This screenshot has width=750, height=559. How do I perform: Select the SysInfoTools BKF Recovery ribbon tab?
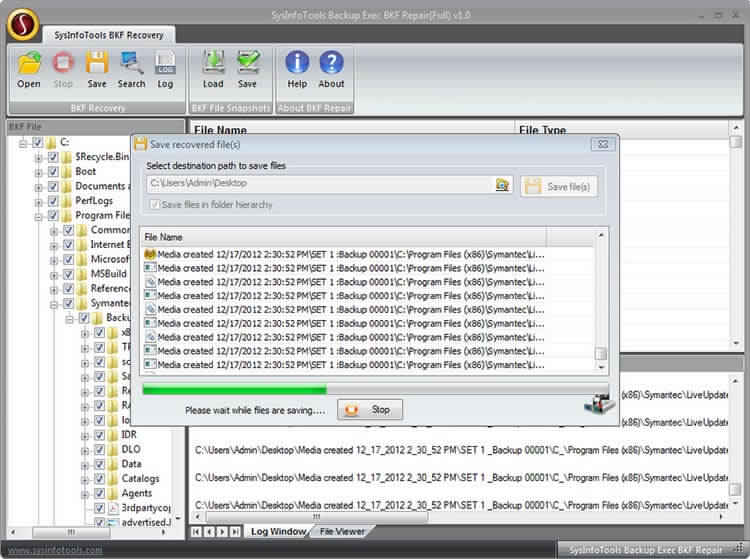coord(109,35)
